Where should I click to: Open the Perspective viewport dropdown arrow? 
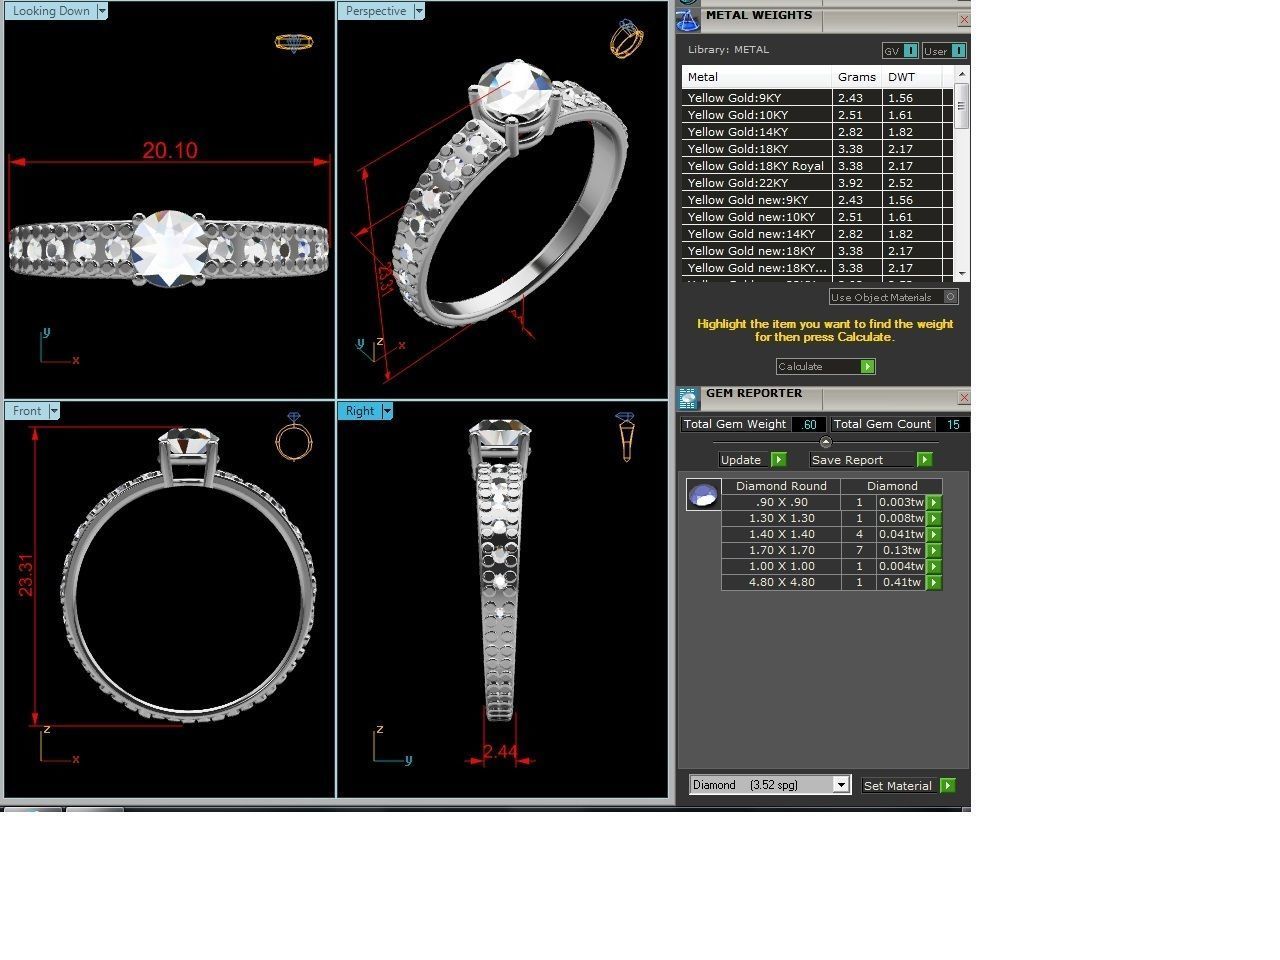click(x=419, y=11)
